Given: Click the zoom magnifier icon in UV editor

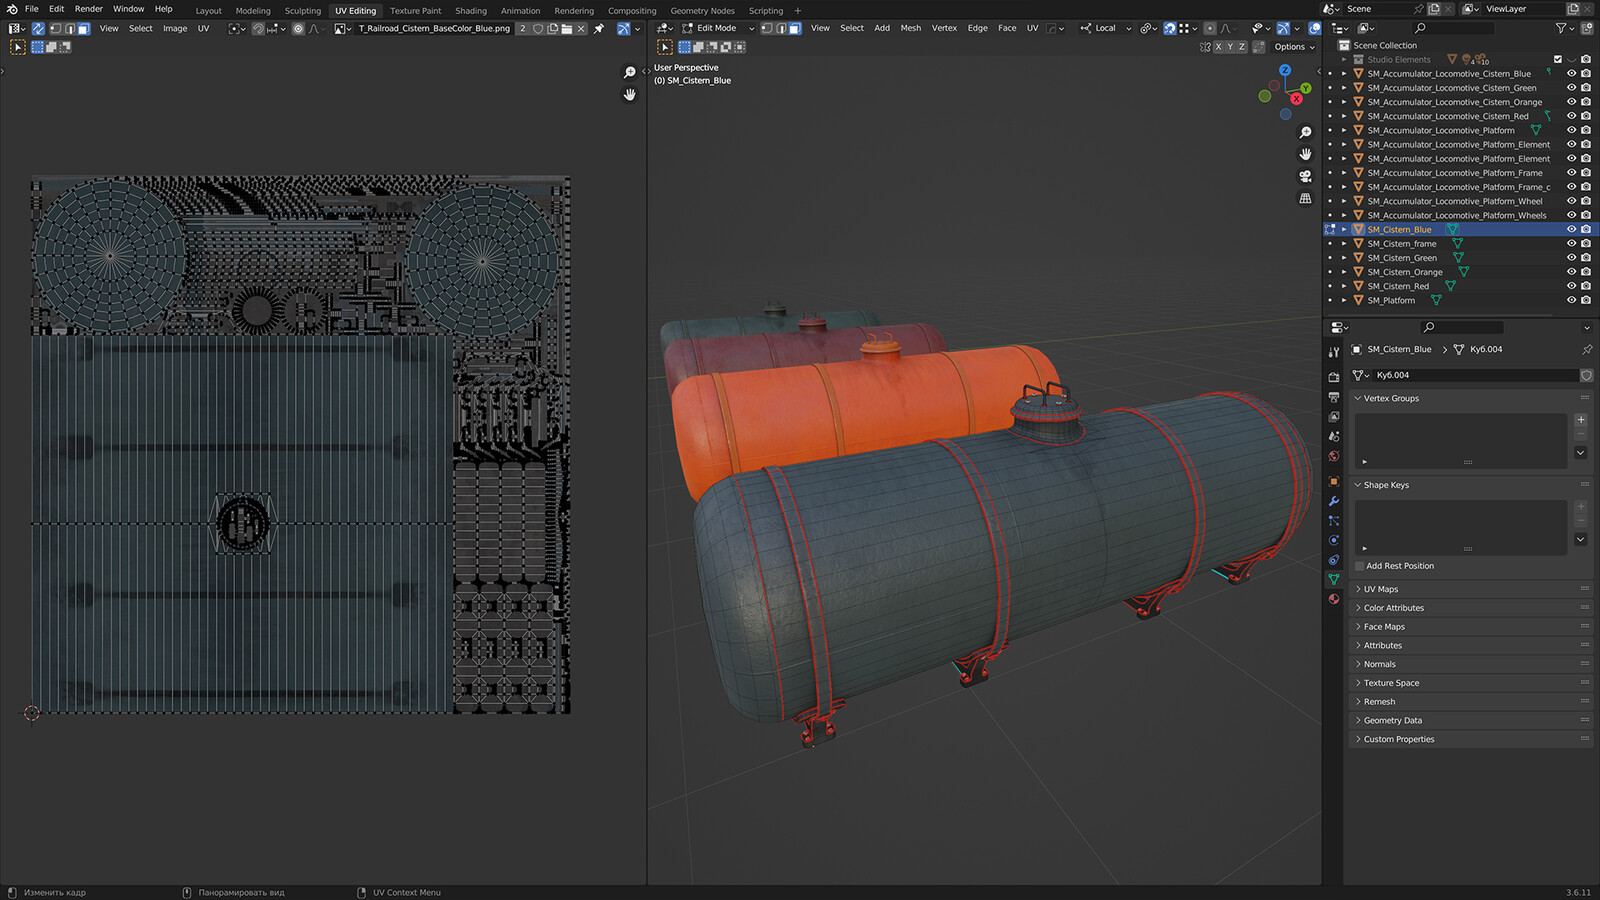Looking at the screenshot, I should pyautogui.click(x=629, y=72).
